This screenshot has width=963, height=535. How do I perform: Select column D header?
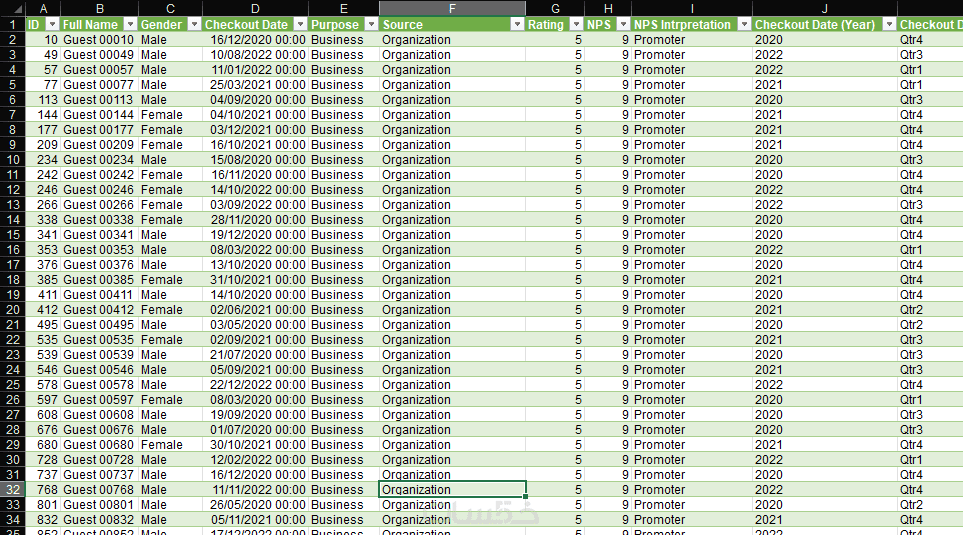pos(255,9)
